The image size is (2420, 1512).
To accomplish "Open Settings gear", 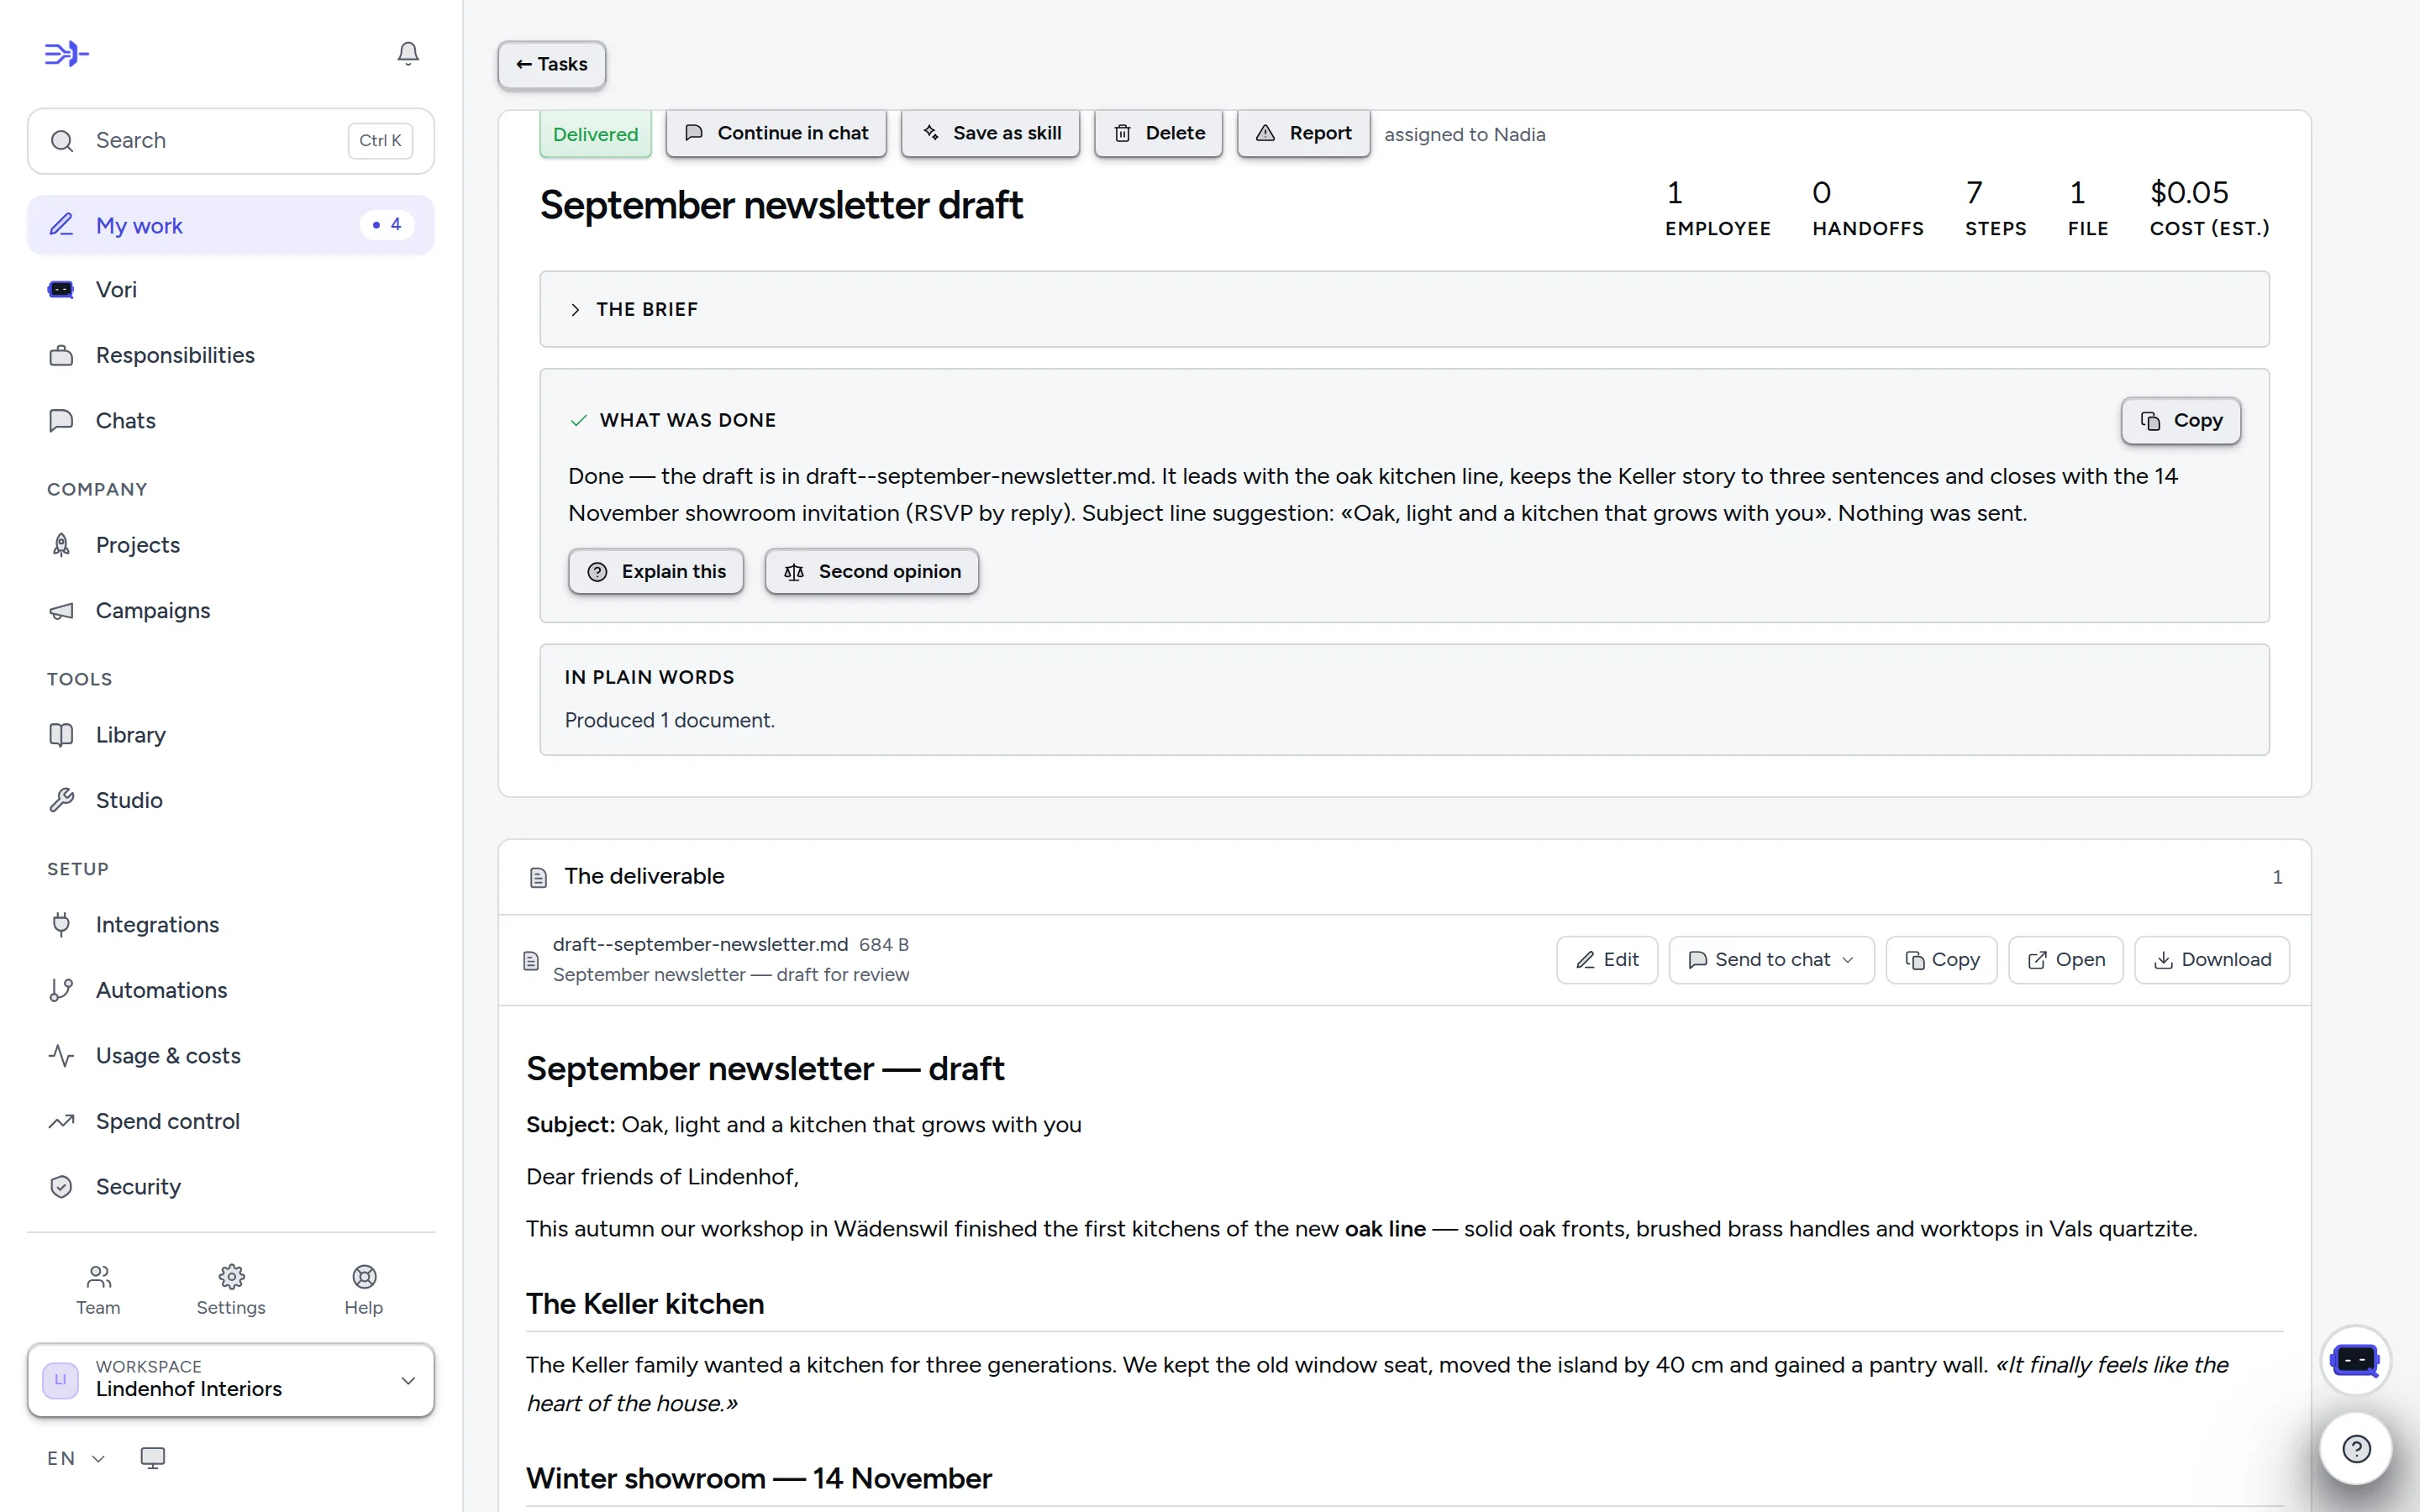I will tap(231, 1290).
